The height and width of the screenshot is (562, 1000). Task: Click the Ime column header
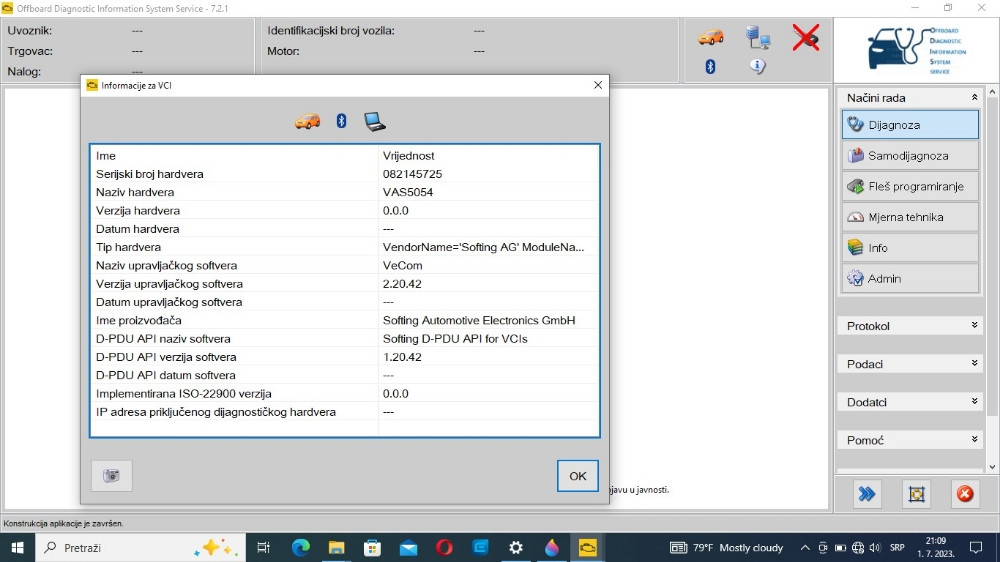tap(106, 156)
